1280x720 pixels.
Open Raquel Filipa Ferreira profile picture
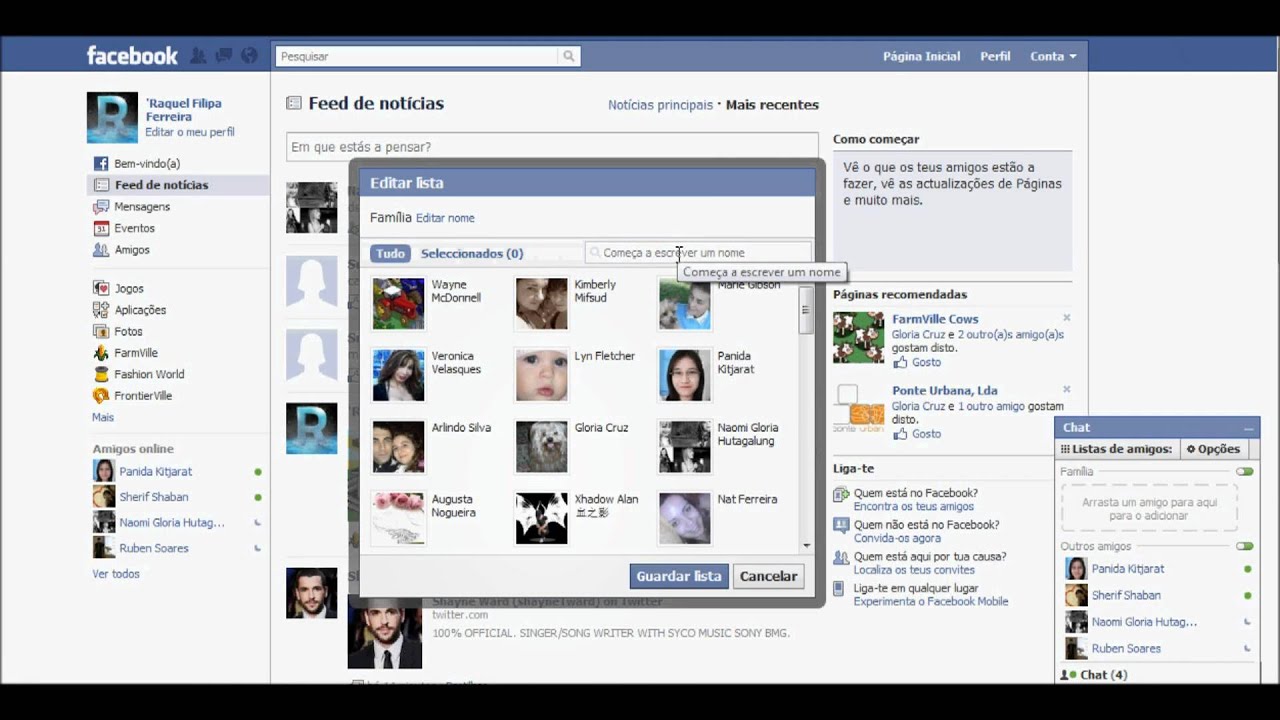(x=112, y=117)
